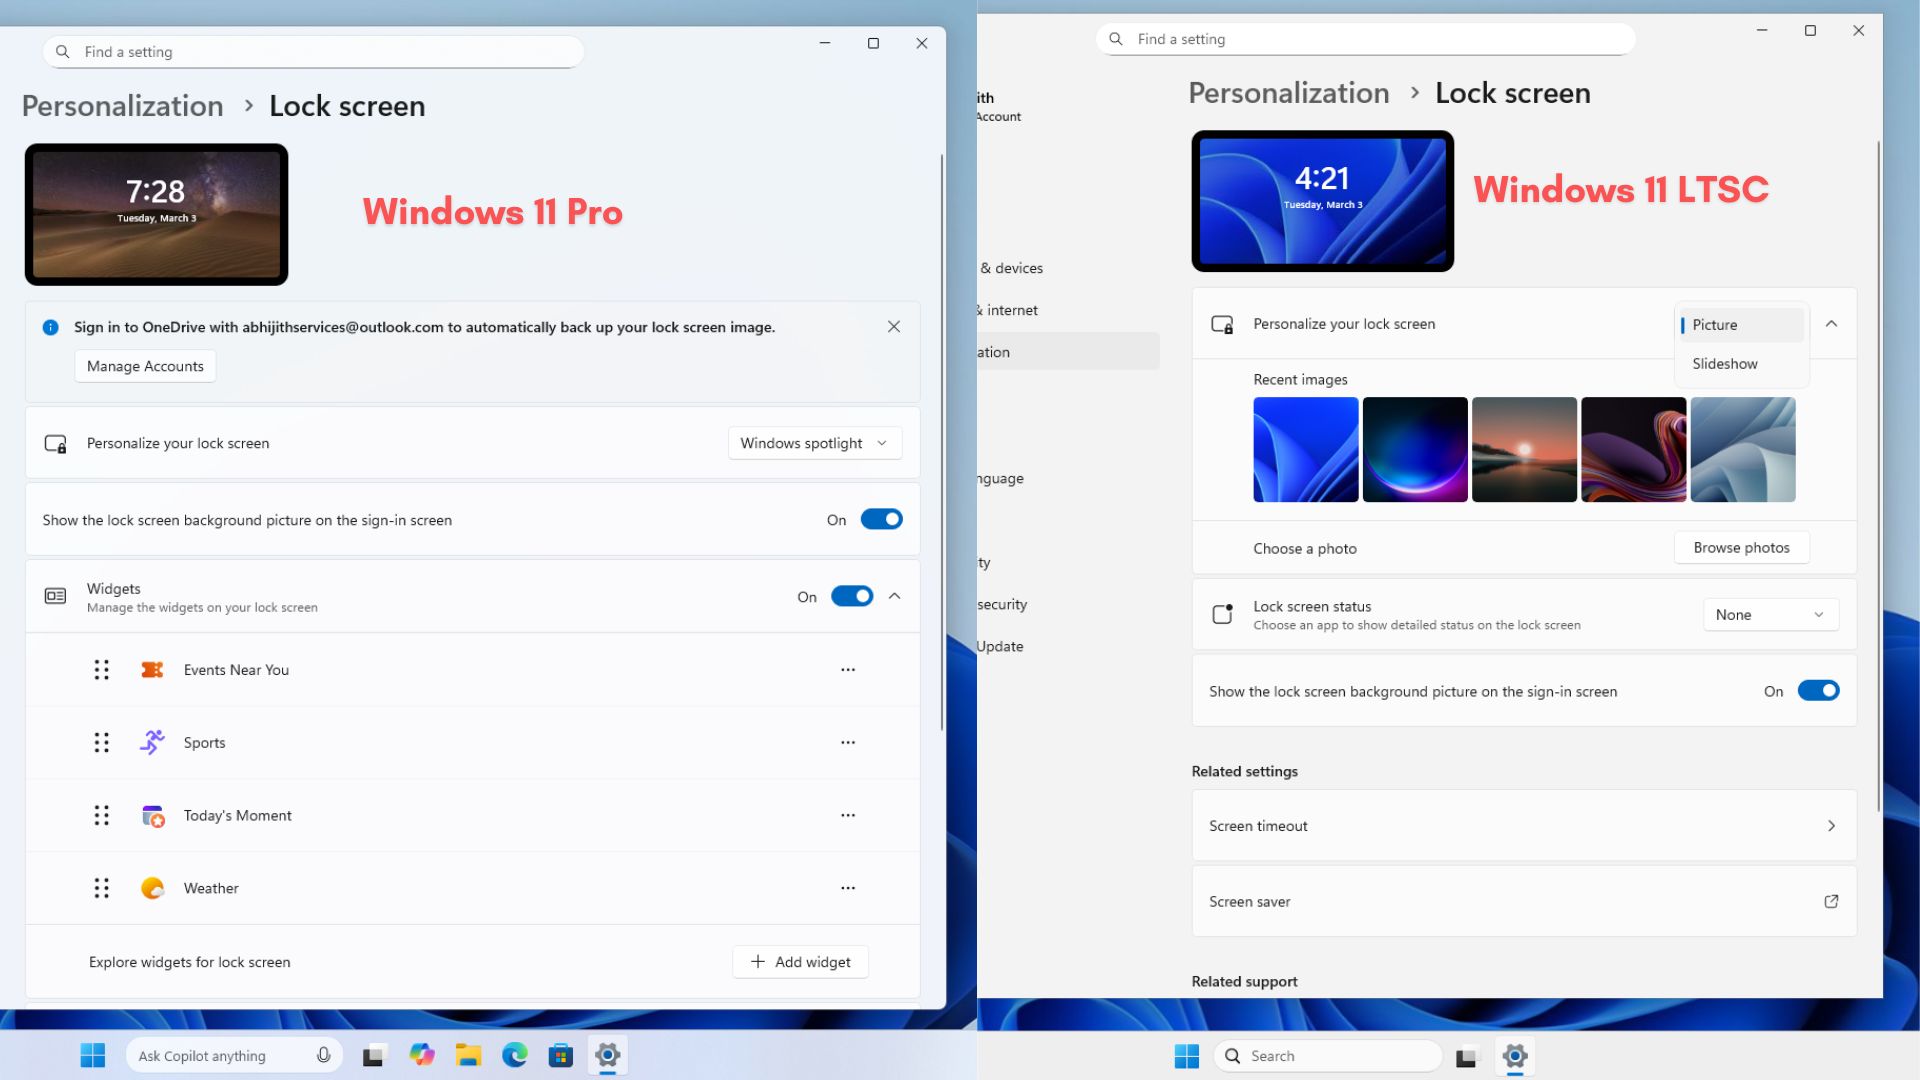Image resolution: width=1920 pixels, height=1080 pixels.
Task: Select the sunset image thumbnail under Recent images
Action: 1524,449
